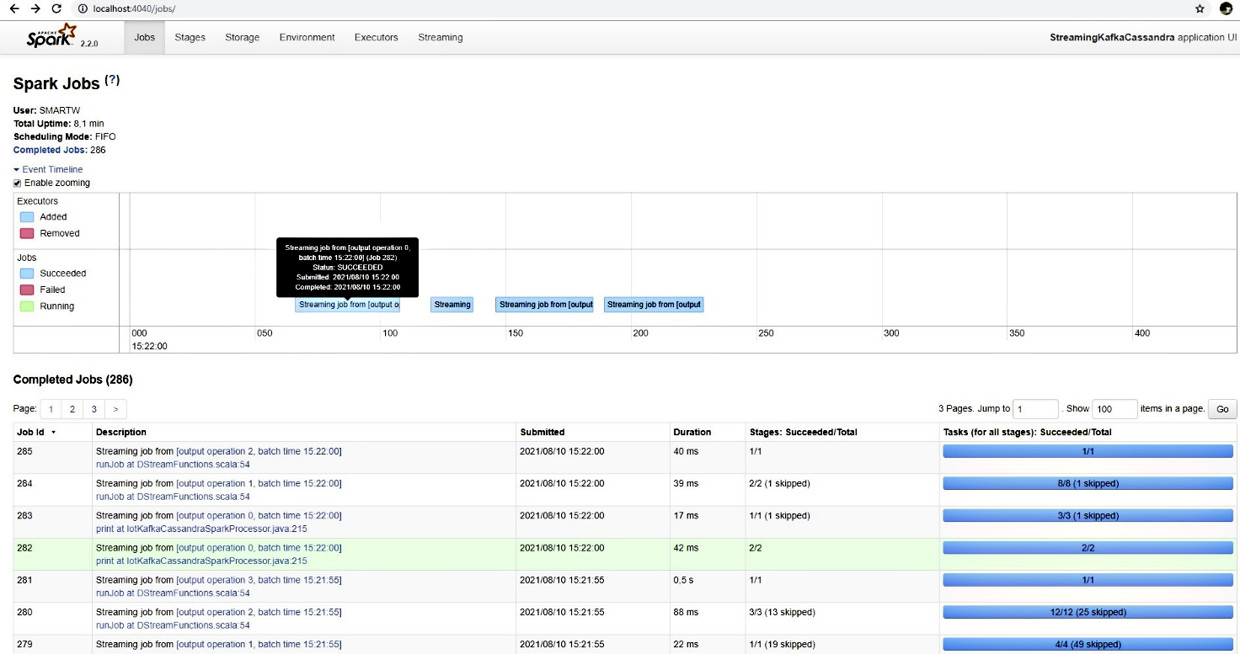Reload the page with the refresh icon
This screenshot has width=1240, height=654.
56,9
